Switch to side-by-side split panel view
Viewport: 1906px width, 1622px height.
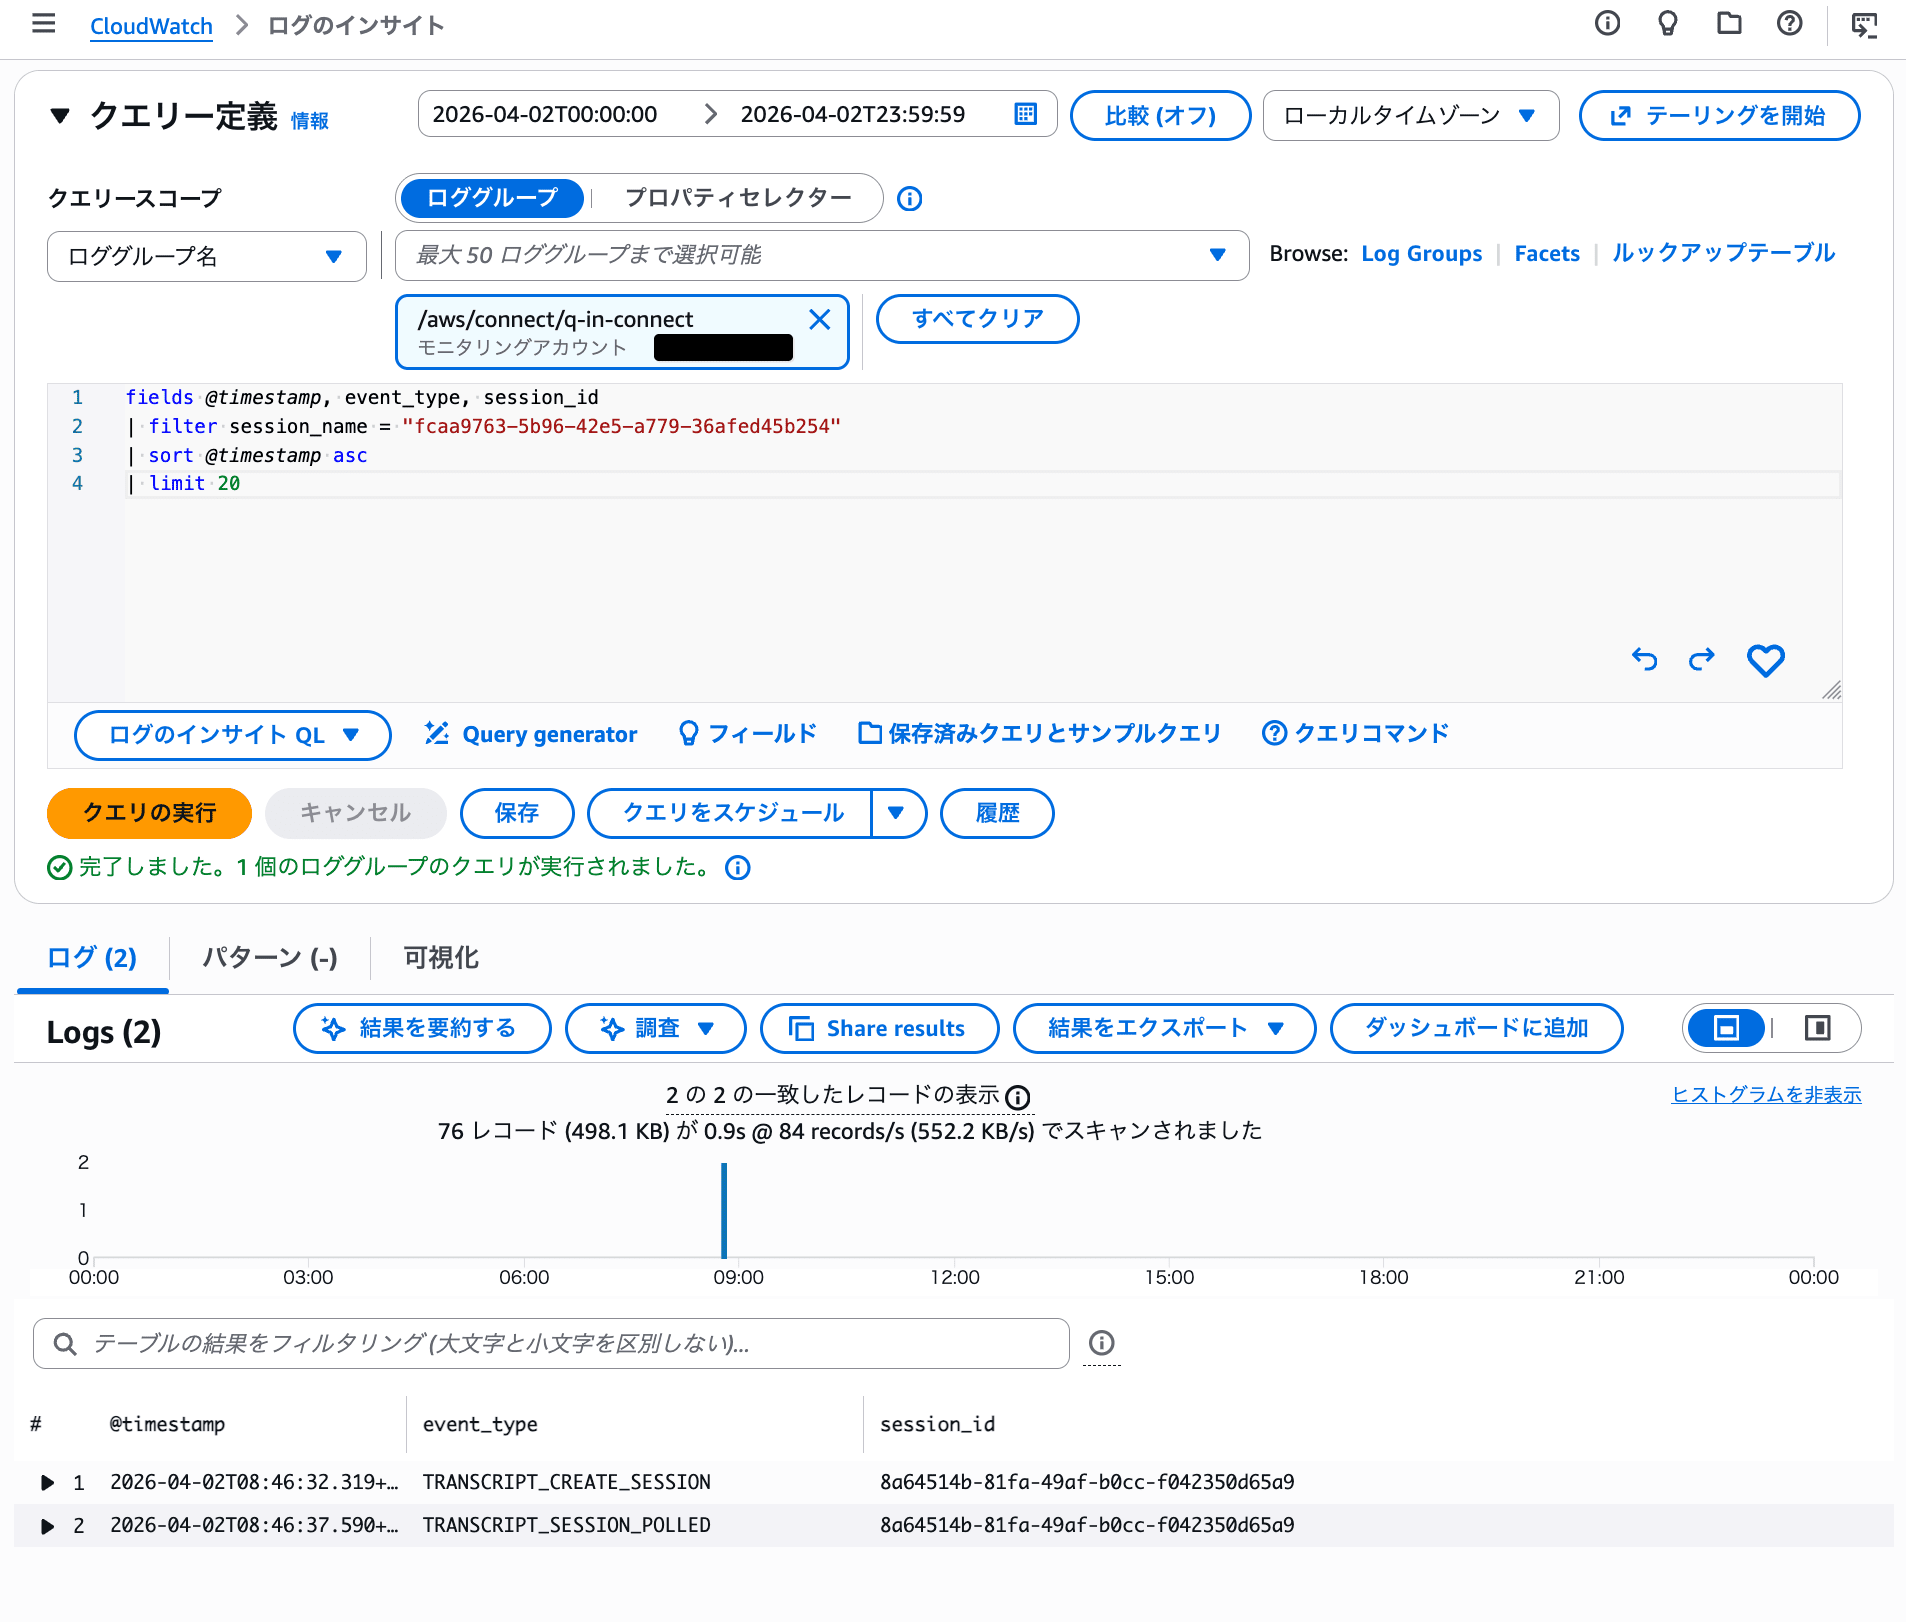coord(1817,1028)
